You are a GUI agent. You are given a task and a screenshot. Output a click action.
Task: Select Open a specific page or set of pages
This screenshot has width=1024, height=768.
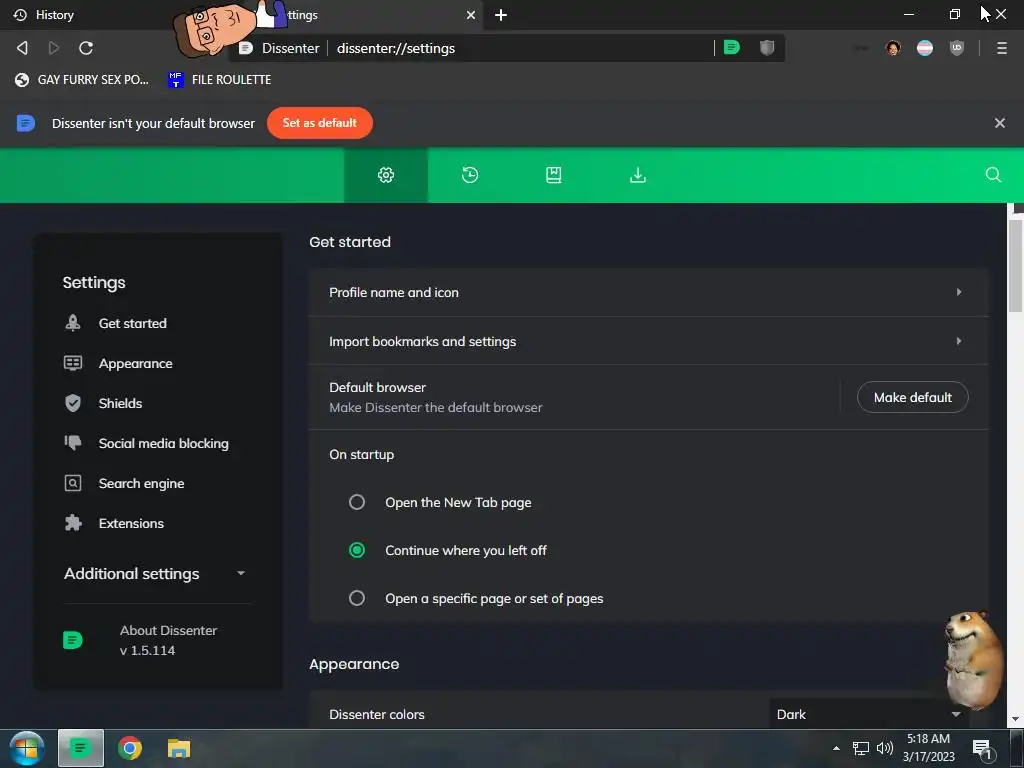357,598
